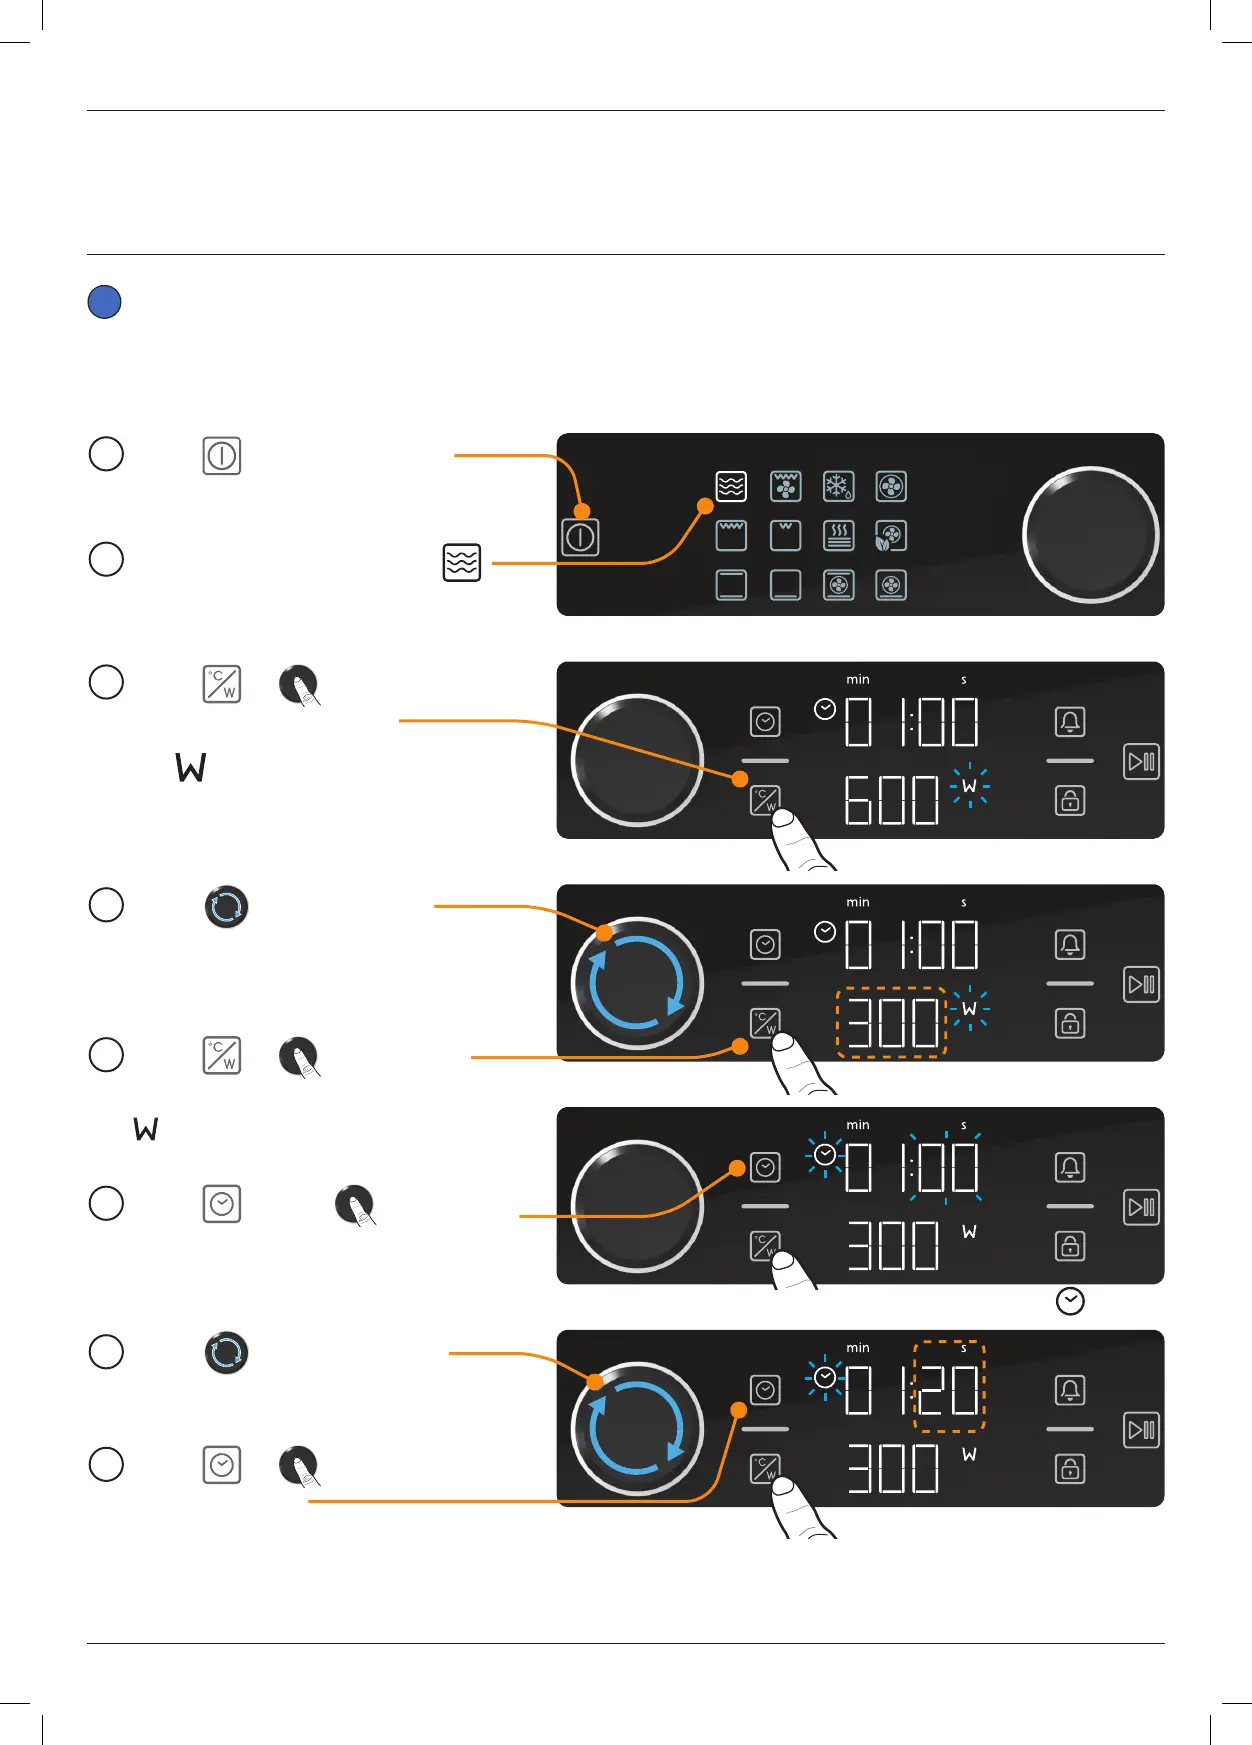The height and width of the screenshot is (1745, 1252).
Task: Select the steam lines warming function icon
Action: click(838, 536)
